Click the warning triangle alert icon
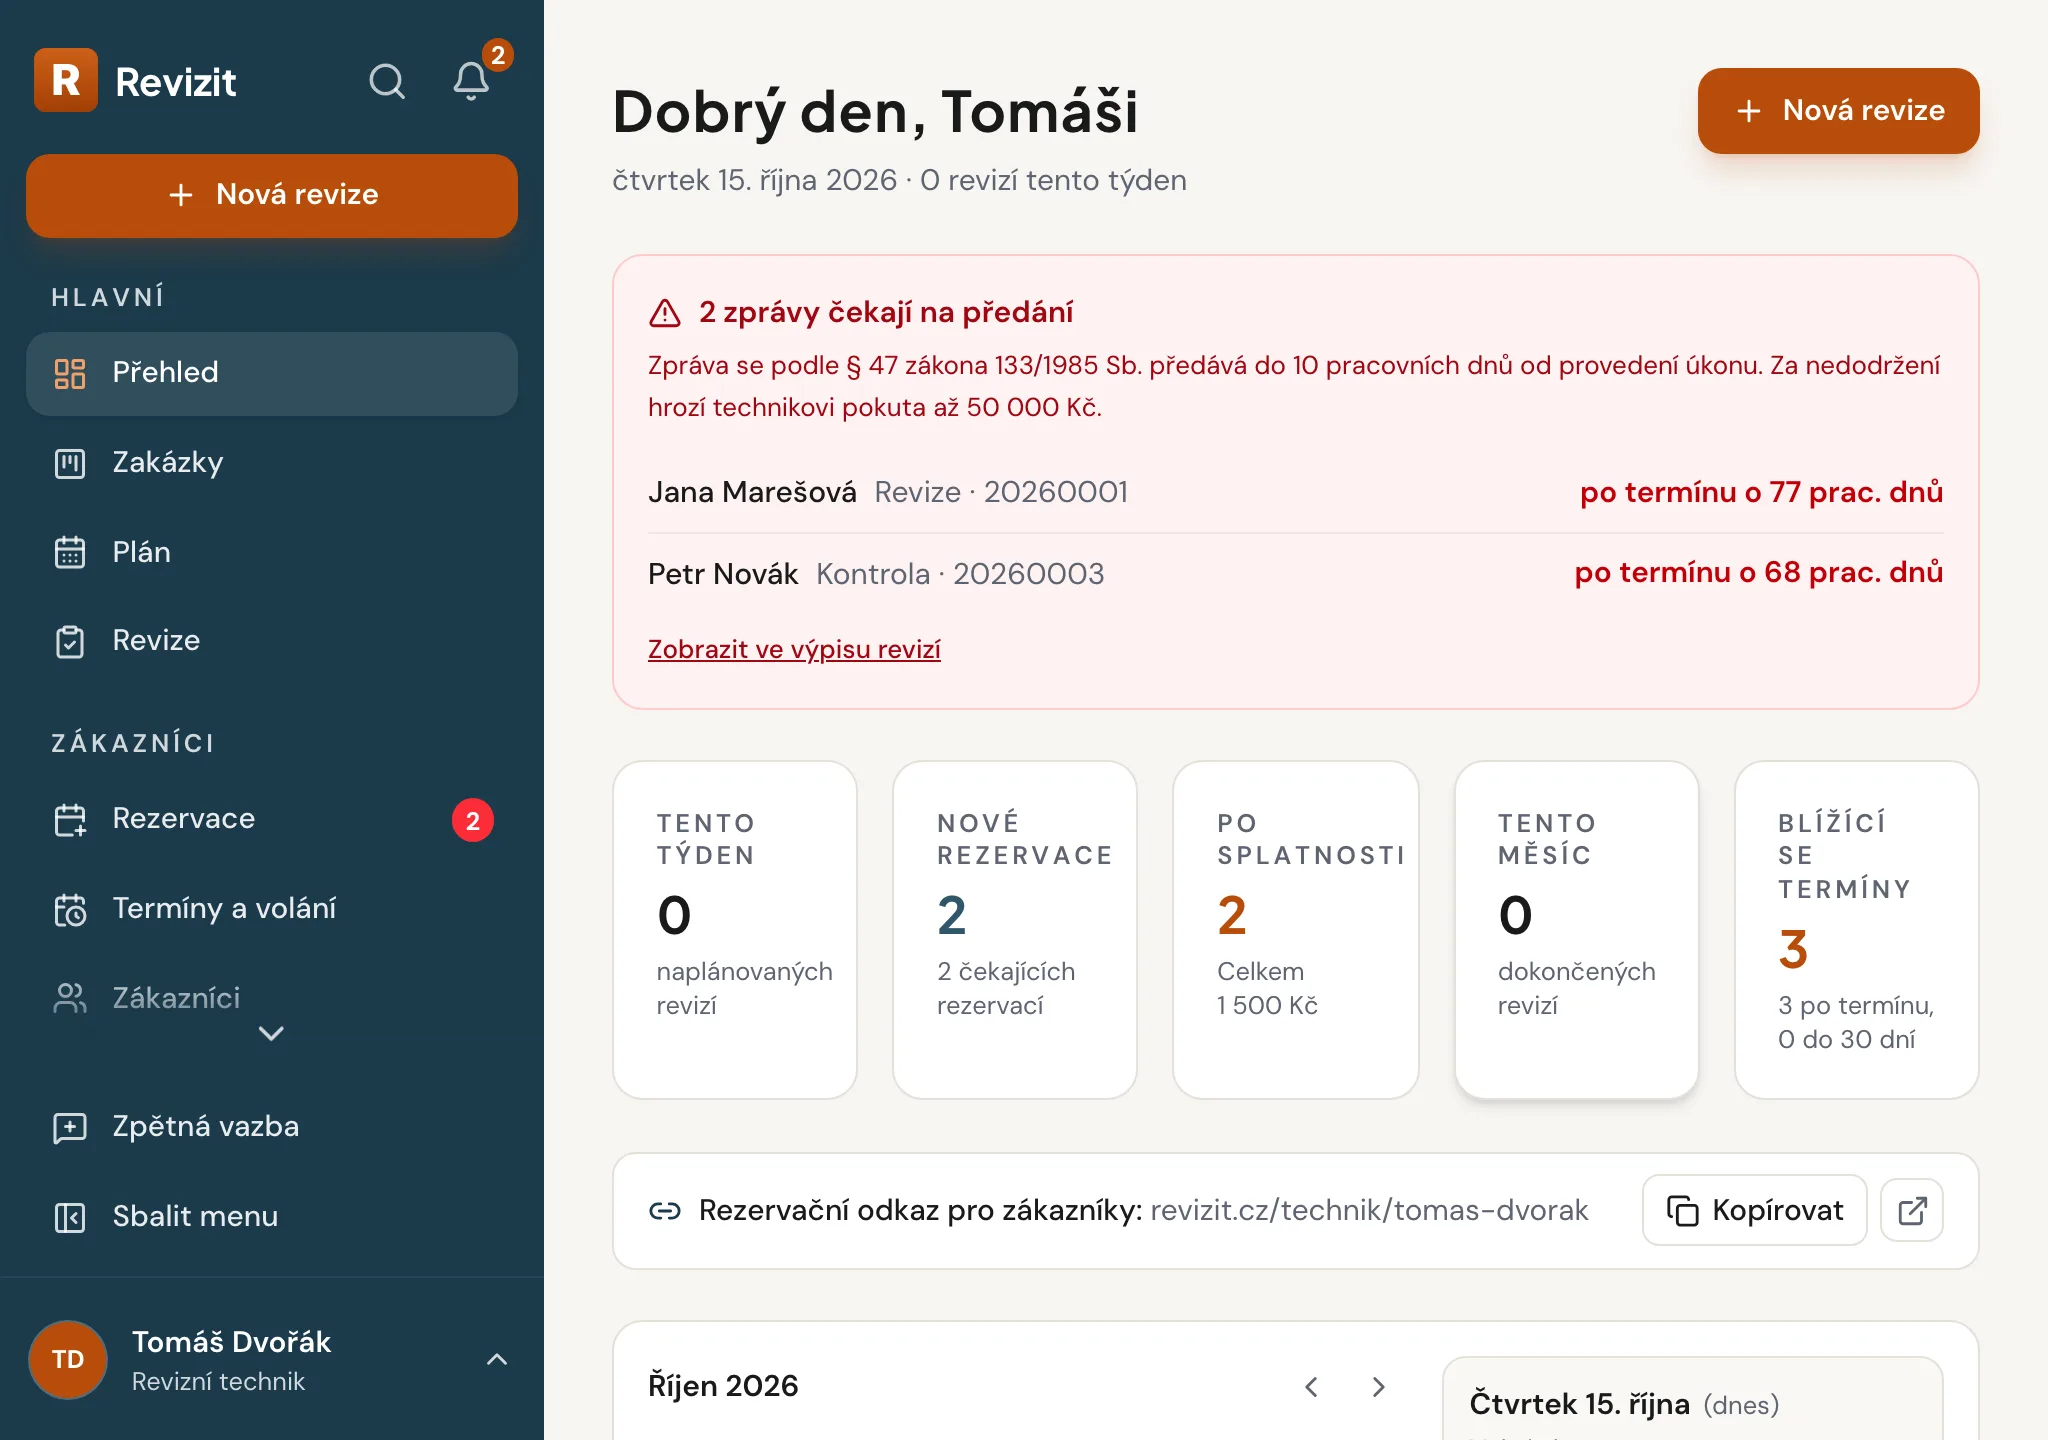Screen dimensions: 2048x1440 [665, 313]
